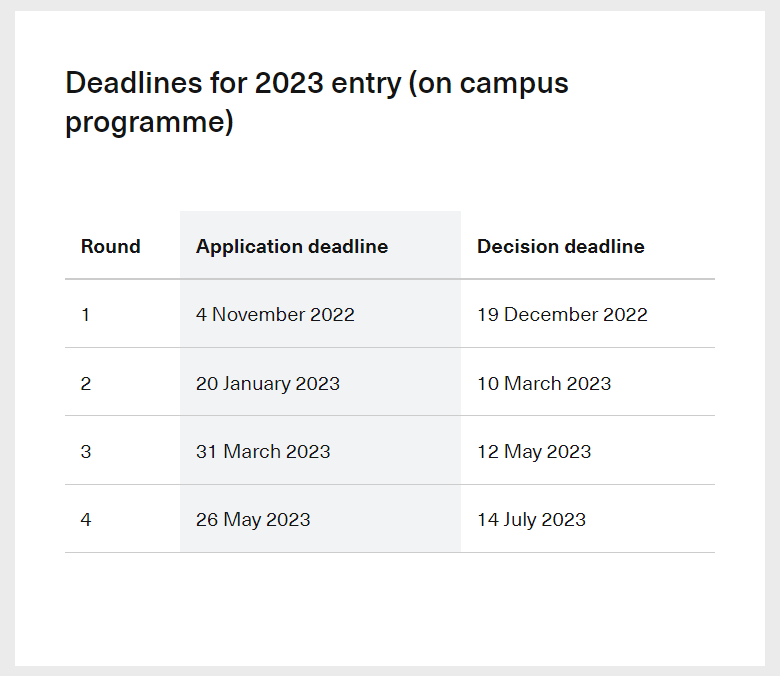This screenshot has height=676, width=780.
Task: Click the Decision deadline column header
Action: [x=560, y=246]
